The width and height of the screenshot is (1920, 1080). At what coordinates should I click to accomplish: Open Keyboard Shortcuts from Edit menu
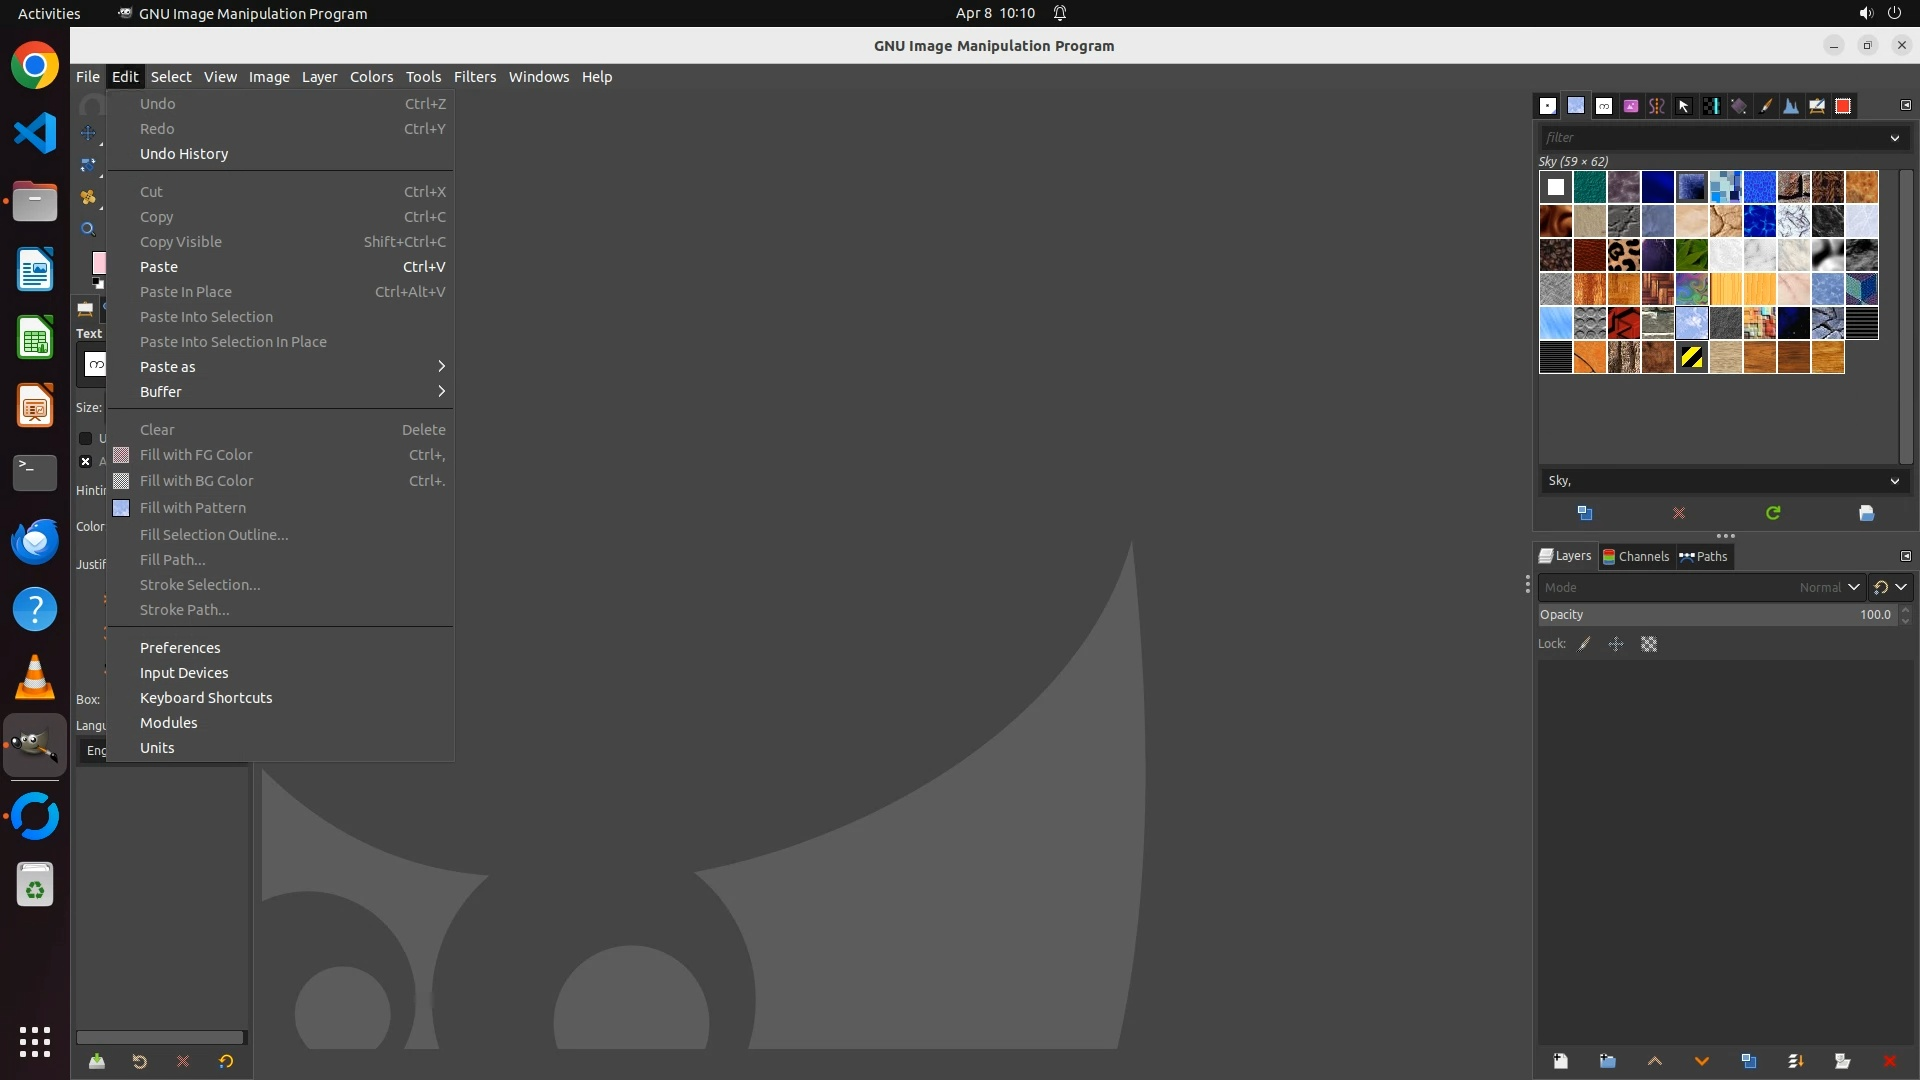[x=206, y=698]
